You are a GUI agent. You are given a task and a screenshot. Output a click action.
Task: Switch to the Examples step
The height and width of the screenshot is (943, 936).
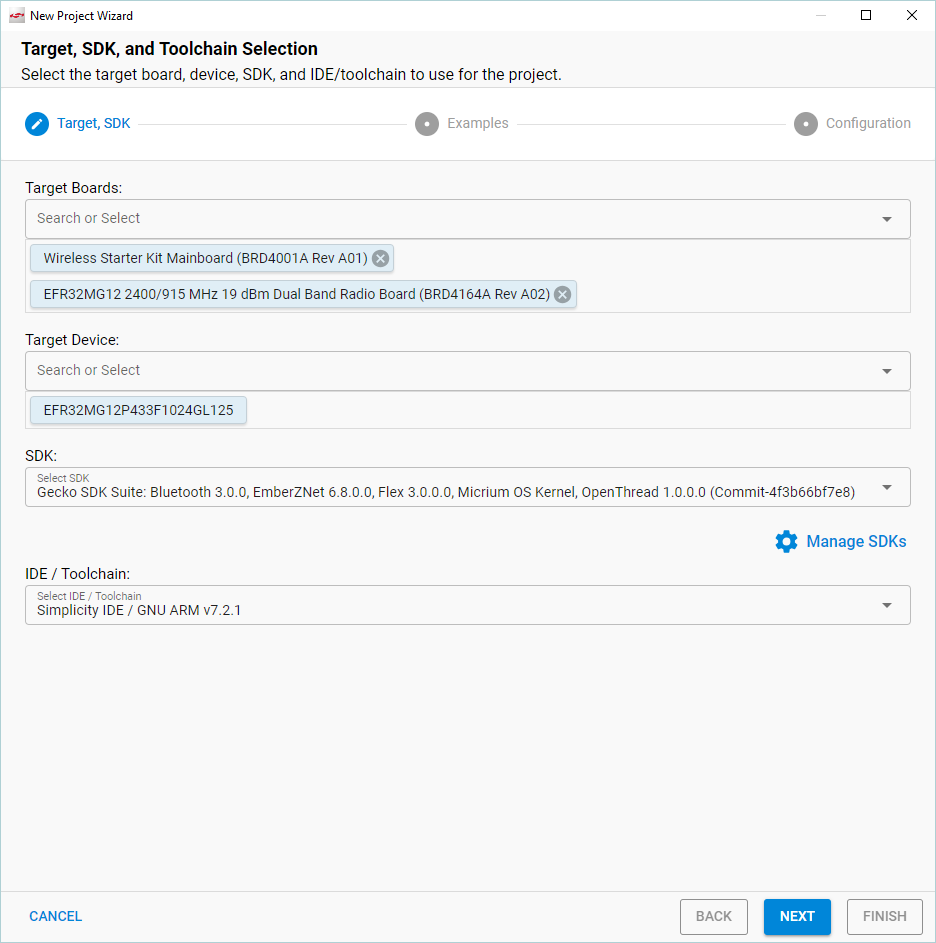pyautogui.click(x=478, y=123)
